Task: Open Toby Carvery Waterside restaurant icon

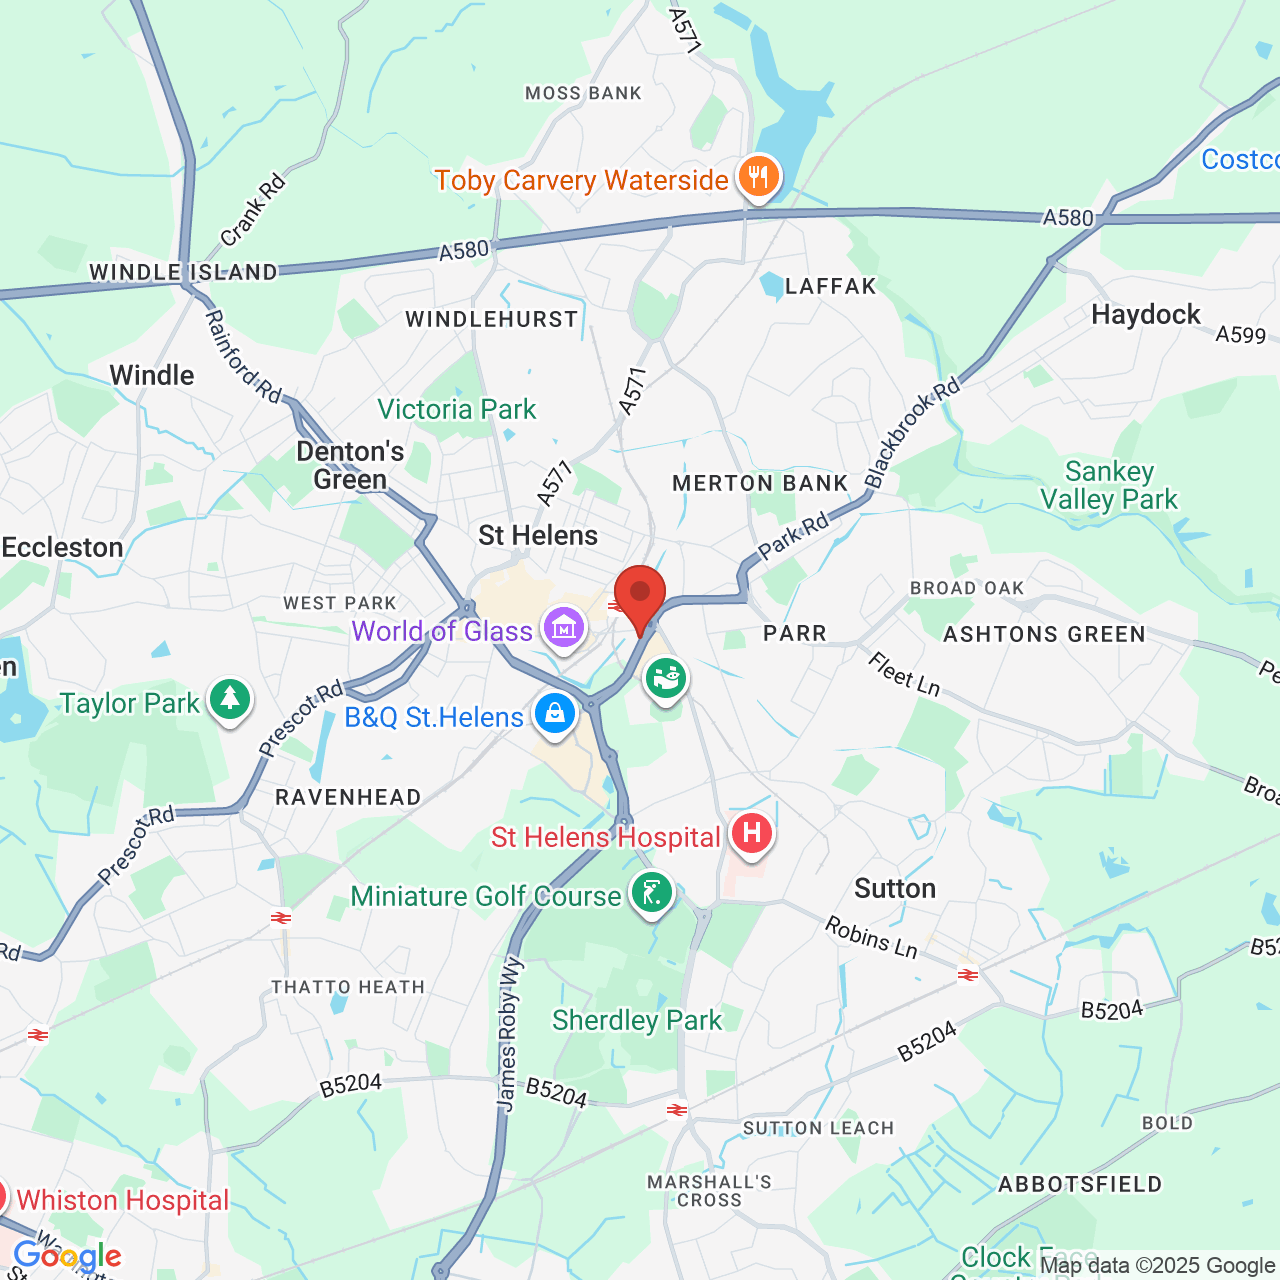Action: (x=759, y=178)
